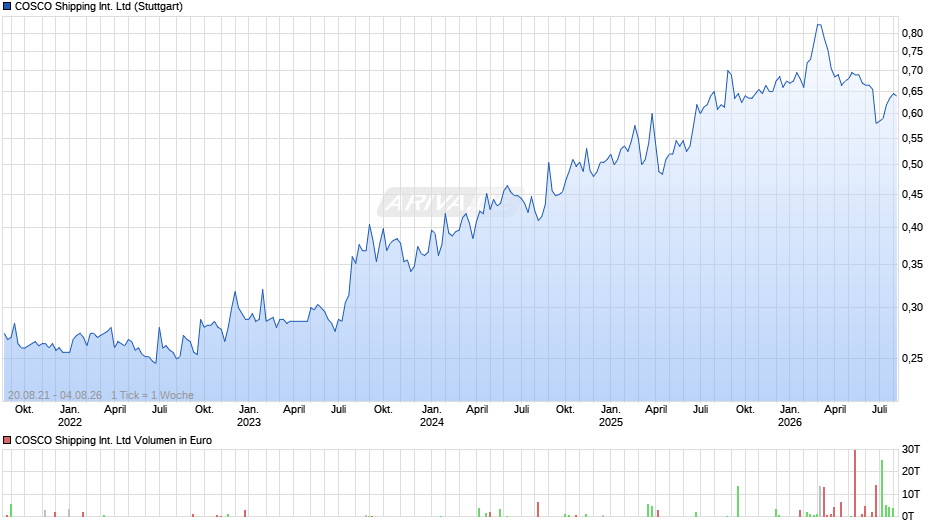The width and height of the screenshot is (940, 526).
Task: Click the date range text 20.08.21 - 04.08.26
Action: click(x=55, y=395)
